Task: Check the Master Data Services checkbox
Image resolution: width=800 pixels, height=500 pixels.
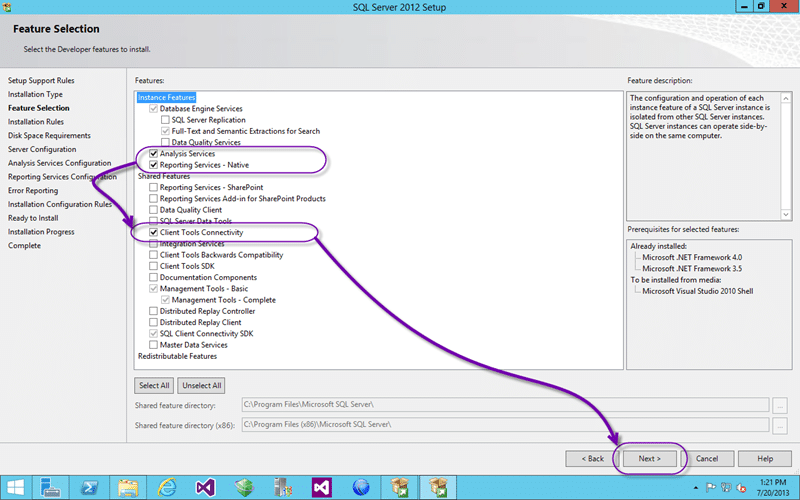Action: 153,344
